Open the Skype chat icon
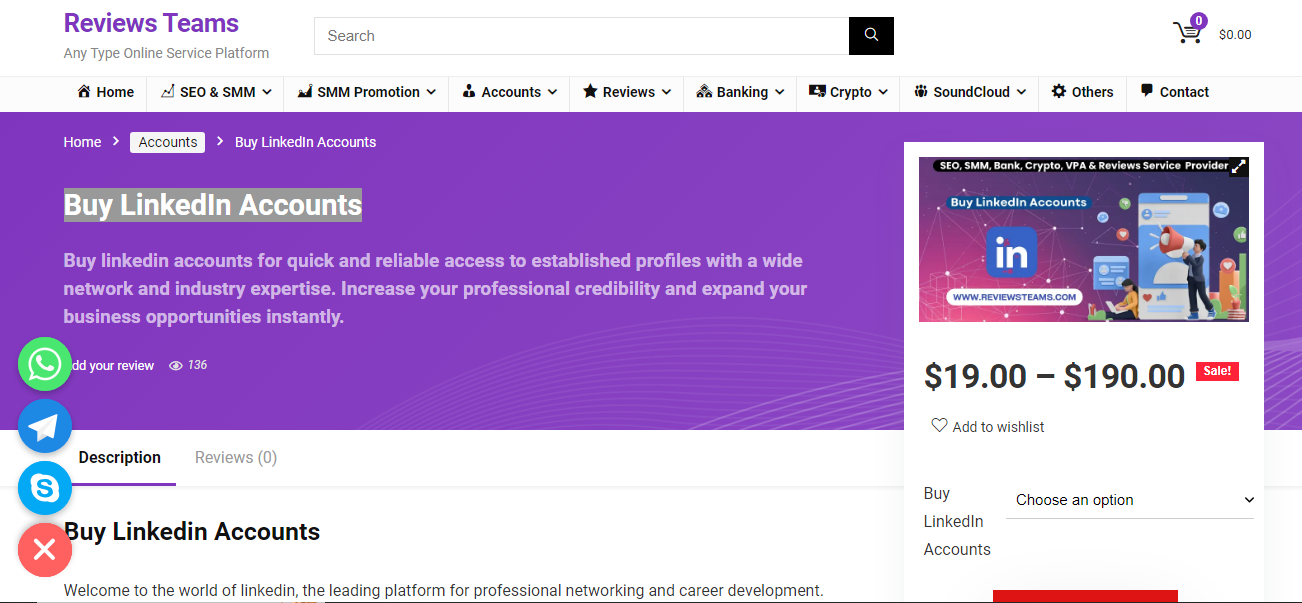 pyautogui.click(x=45, y=488)
